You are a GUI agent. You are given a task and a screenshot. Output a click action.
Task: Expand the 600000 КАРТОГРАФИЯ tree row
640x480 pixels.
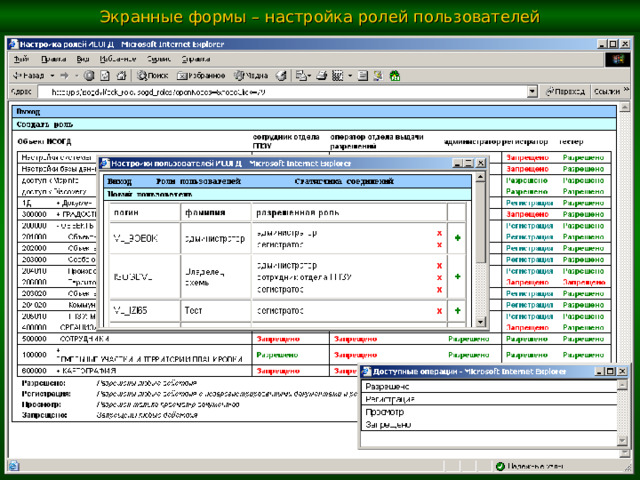click(58, 371)
